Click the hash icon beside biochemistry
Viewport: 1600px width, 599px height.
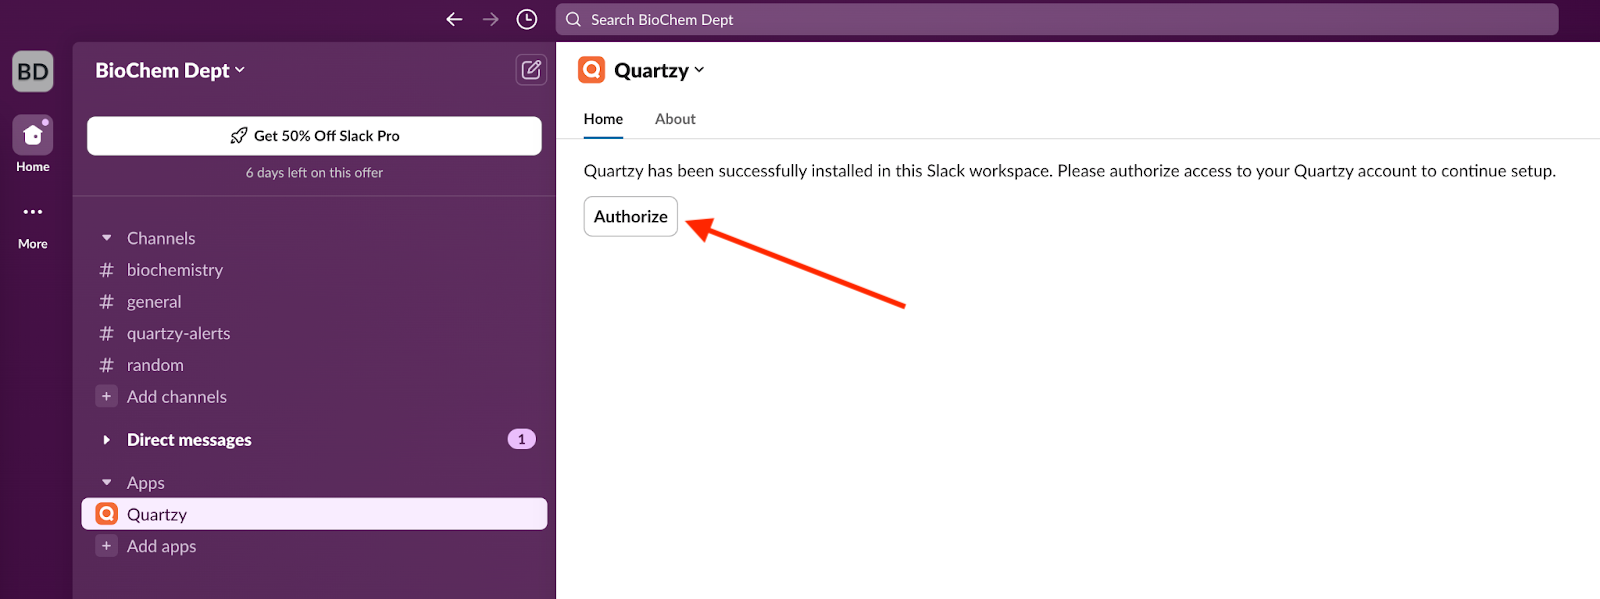point(107,270)
